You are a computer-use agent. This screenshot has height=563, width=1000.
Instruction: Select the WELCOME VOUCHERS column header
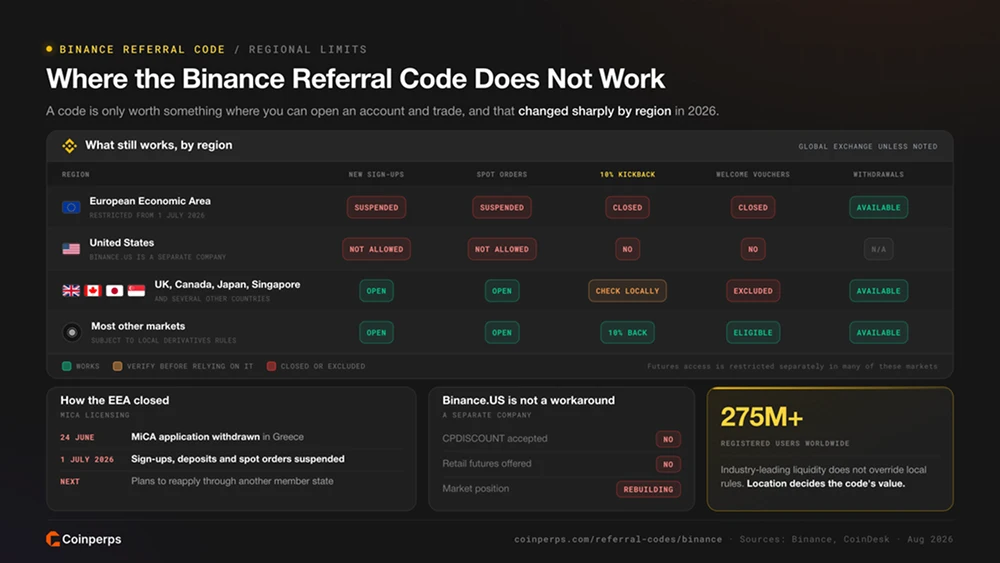tap(753, 174)
